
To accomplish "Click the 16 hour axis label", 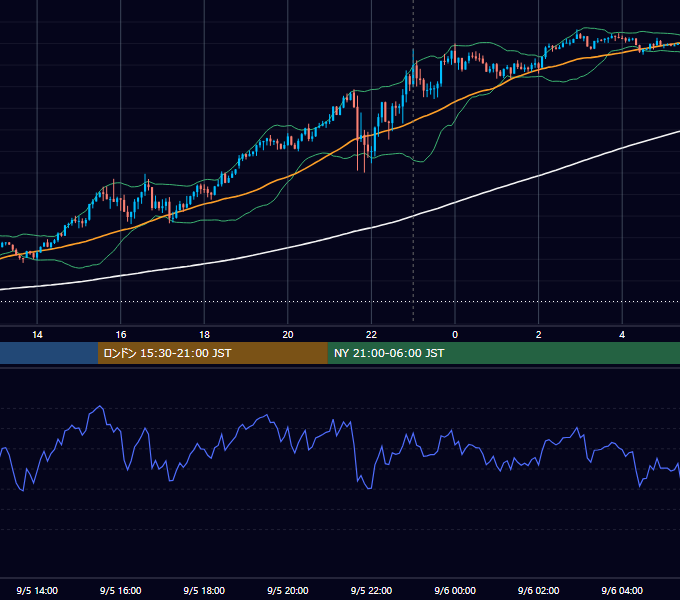I will click(121, 335).
